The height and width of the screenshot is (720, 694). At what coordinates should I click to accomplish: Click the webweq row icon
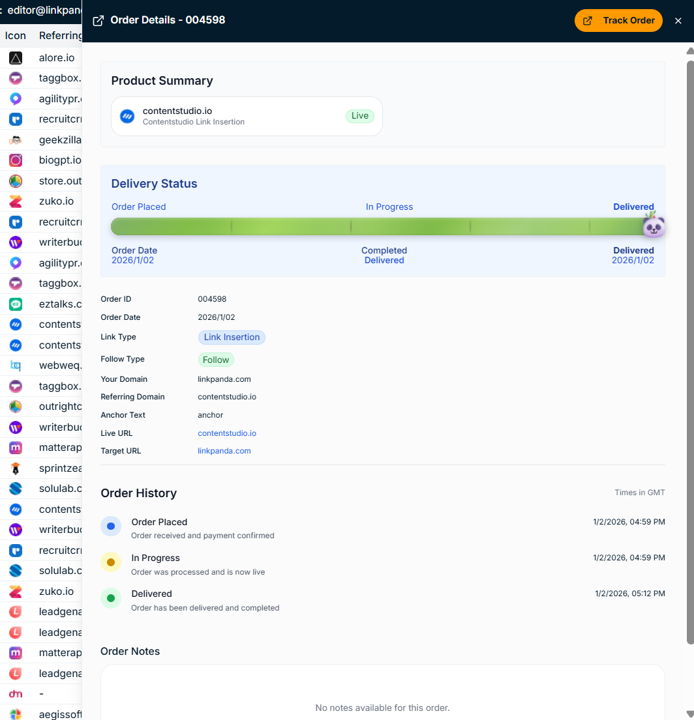coord(16,366)
